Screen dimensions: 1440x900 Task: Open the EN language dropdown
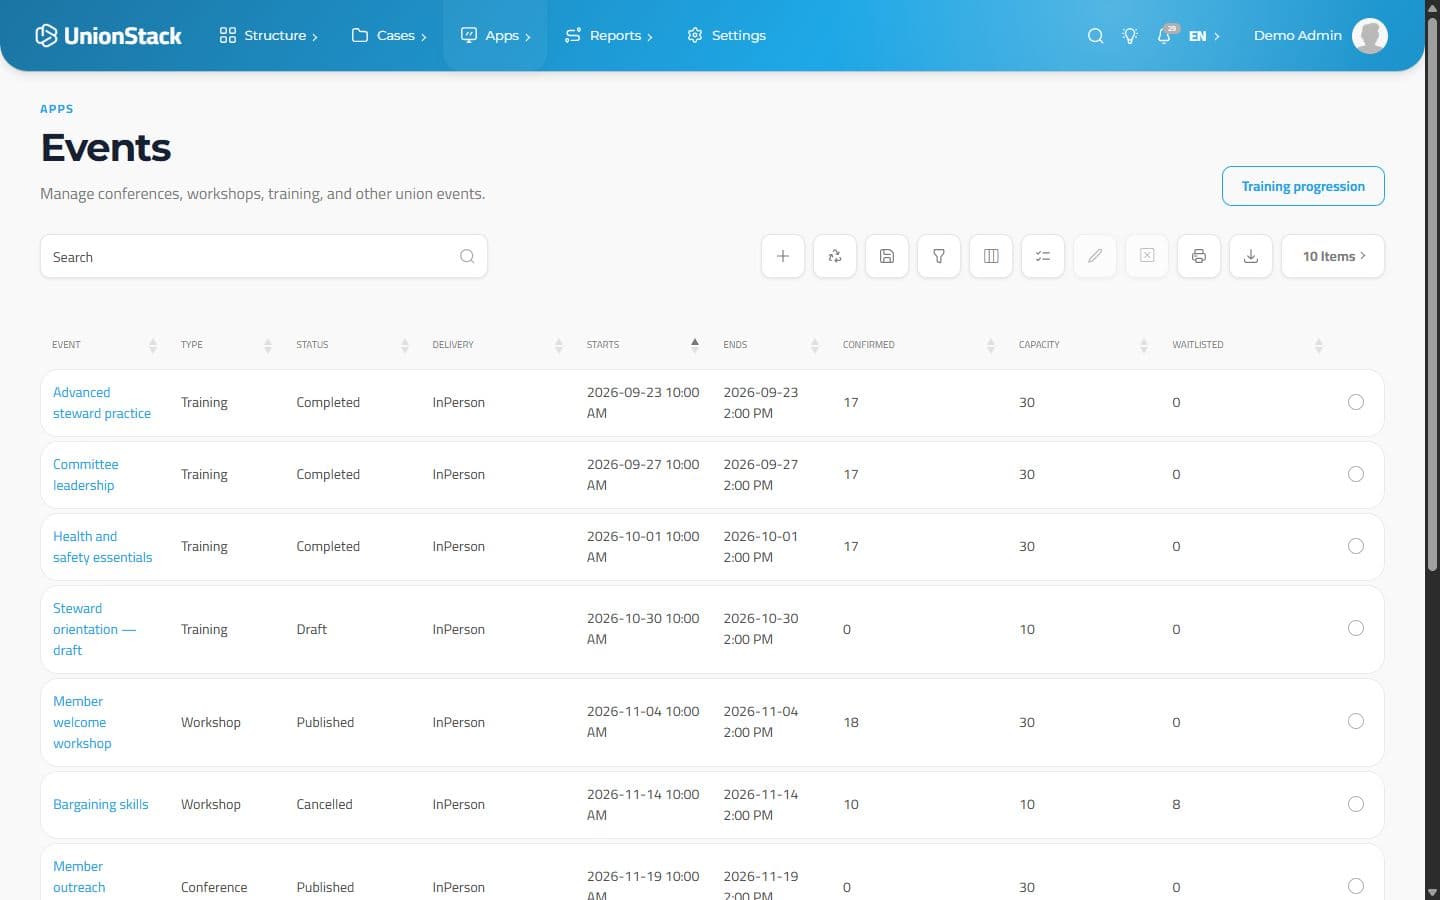point(1204,36)
